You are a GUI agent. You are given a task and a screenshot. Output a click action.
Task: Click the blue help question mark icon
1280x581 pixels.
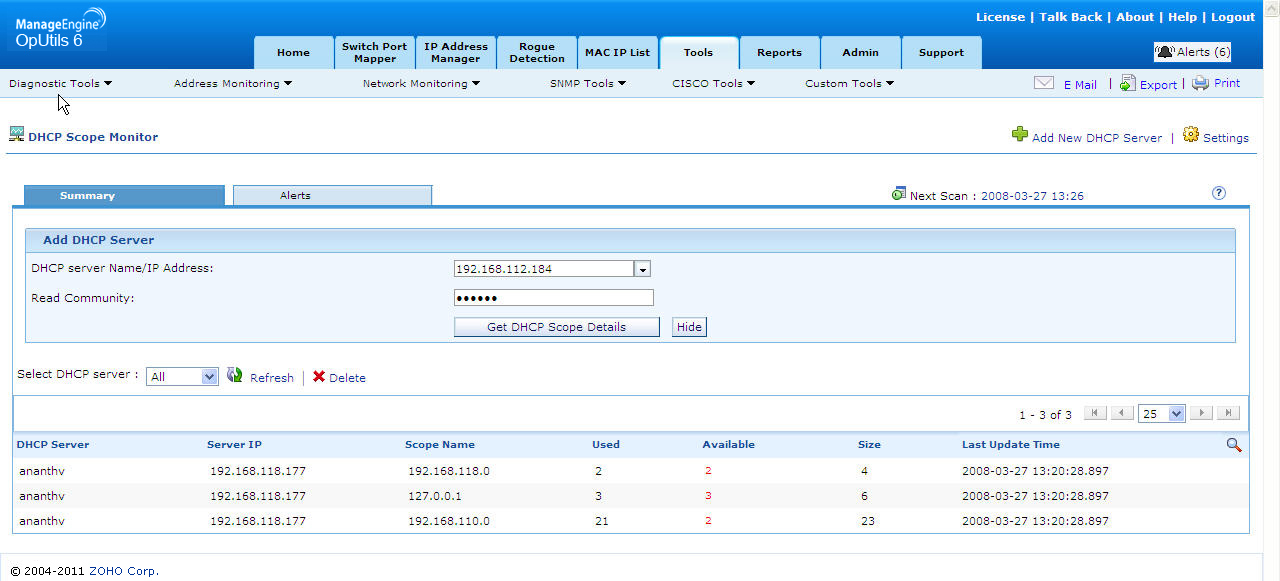tap(1218, 193)
